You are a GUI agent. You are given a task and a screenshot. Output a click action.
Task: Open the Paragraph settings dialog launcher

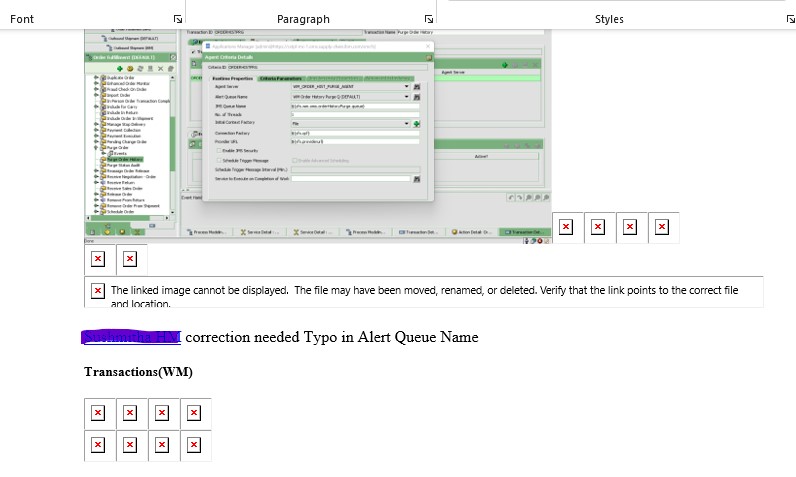tap(429, 19)
